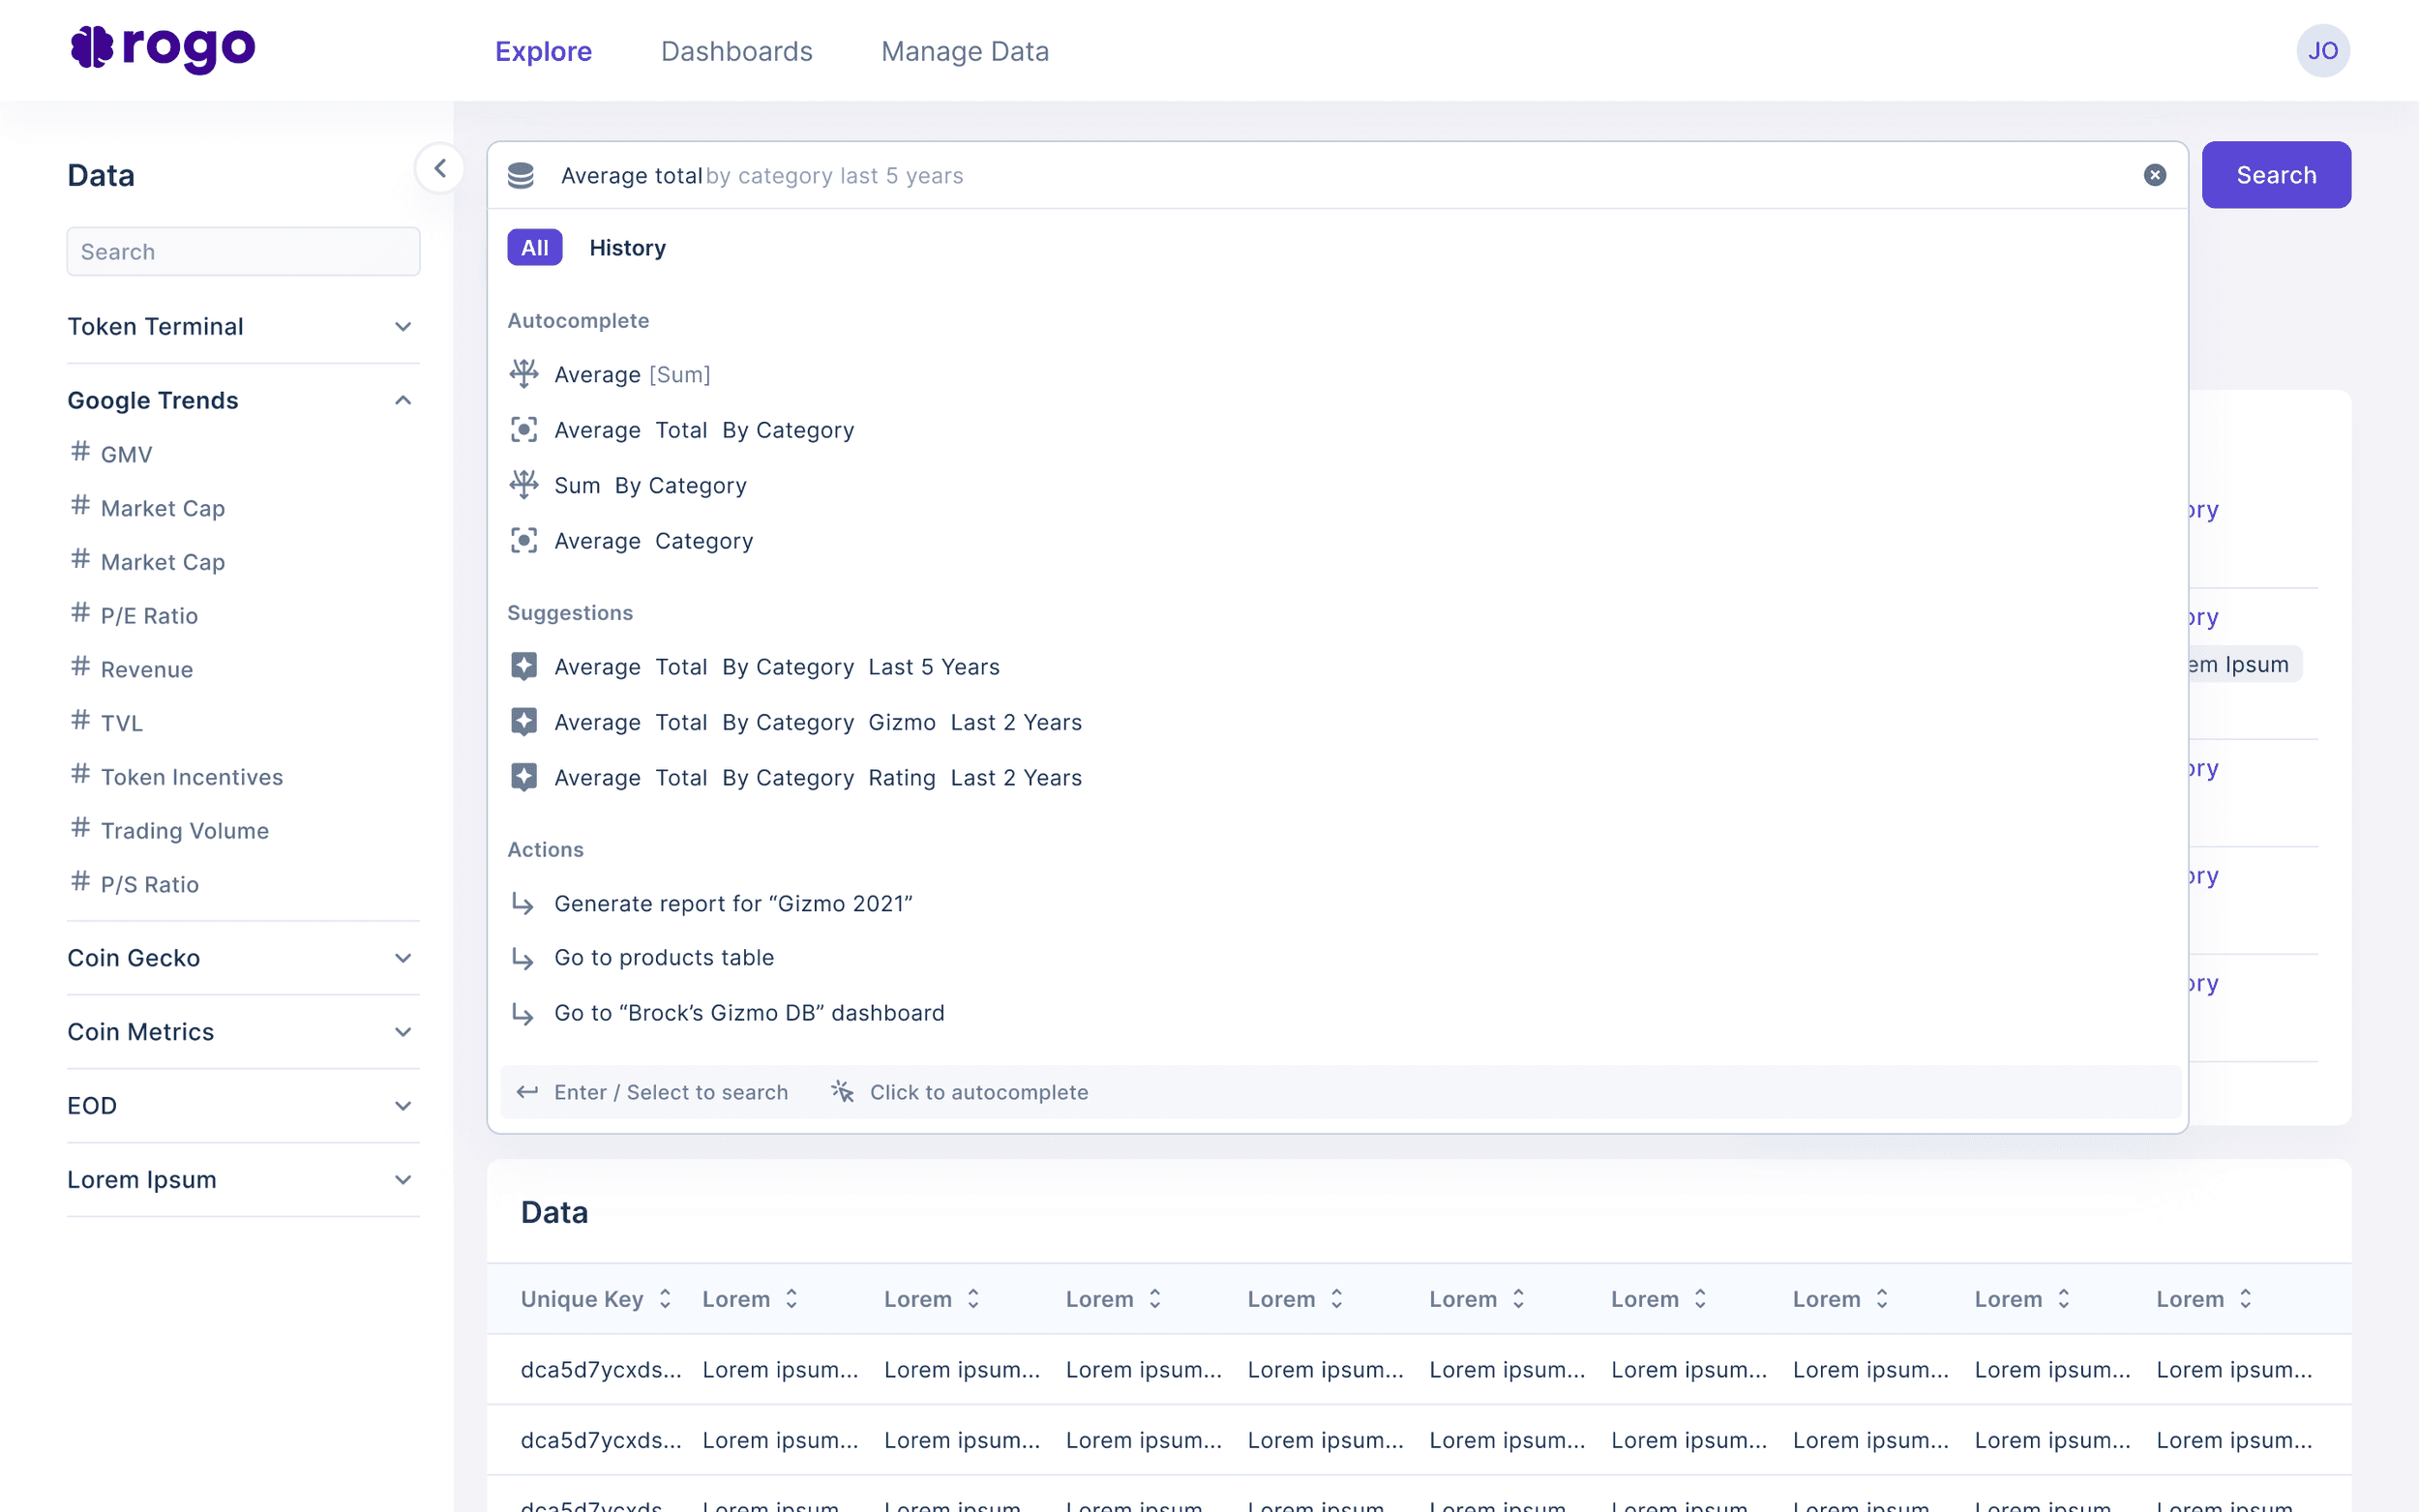Clear the search query with the X icon
The height and width of the screenshot is (1512, 2419).
[x=2154, y=175]
